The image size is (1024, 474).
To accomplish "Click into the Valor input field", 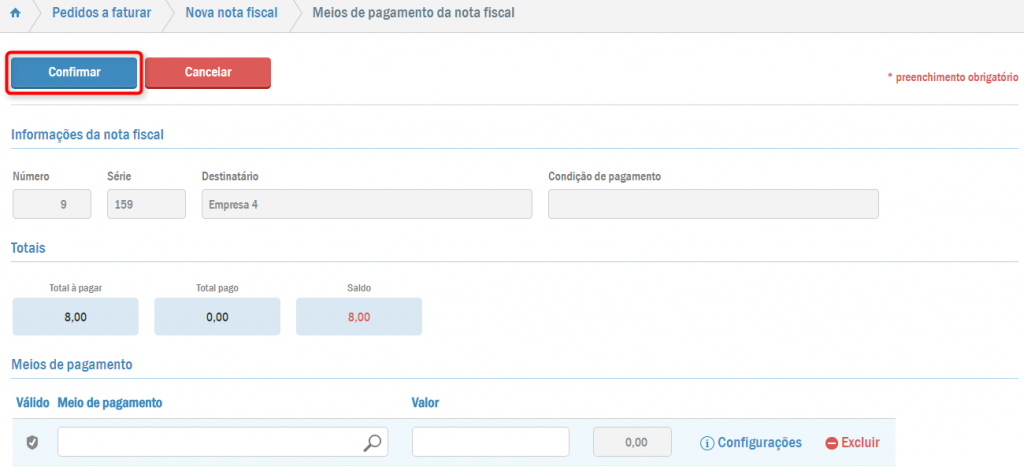I will pyautogui.click(x=490, y=442).
